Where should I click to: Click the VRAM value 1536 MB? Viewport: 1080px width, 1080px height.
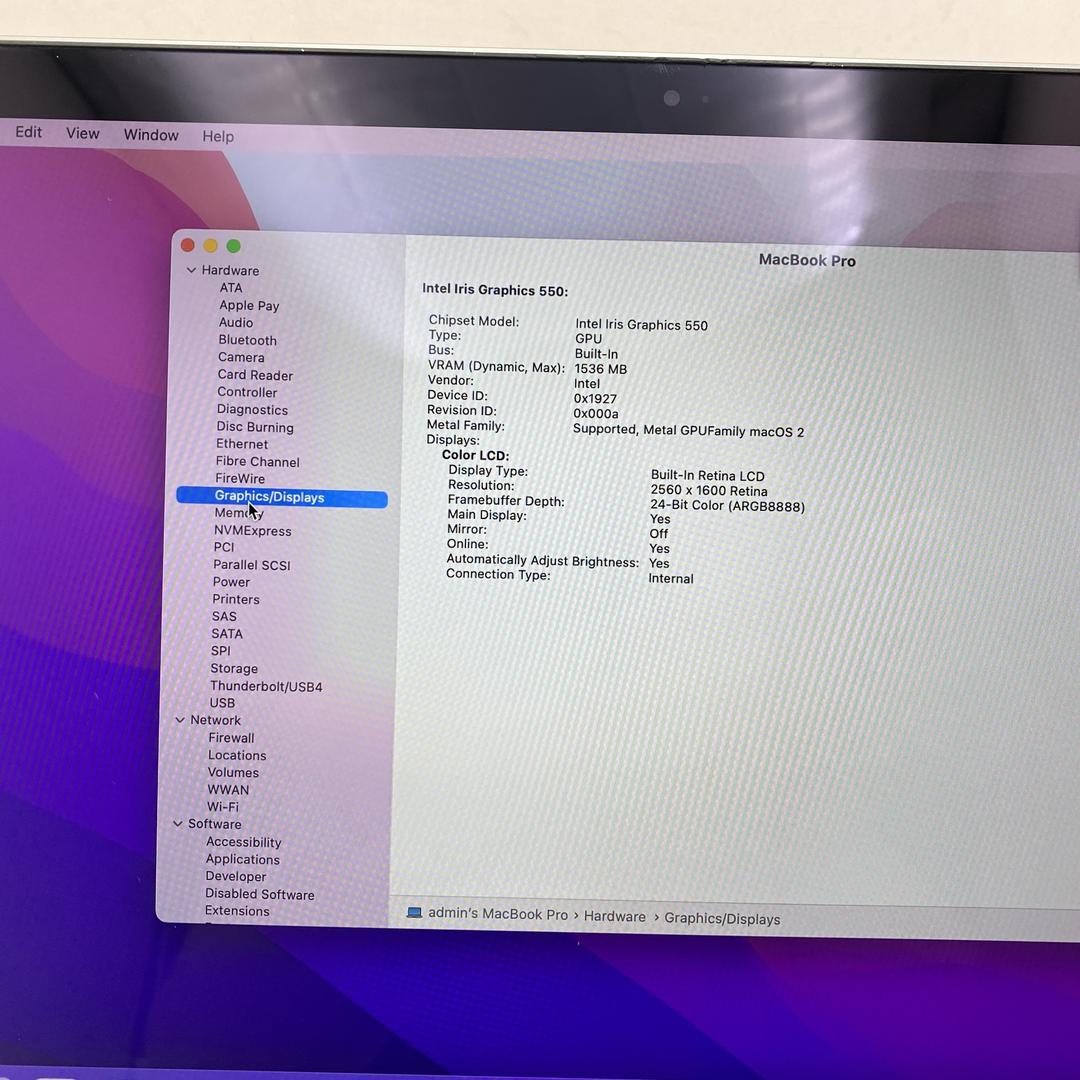[x=601, y=369]
